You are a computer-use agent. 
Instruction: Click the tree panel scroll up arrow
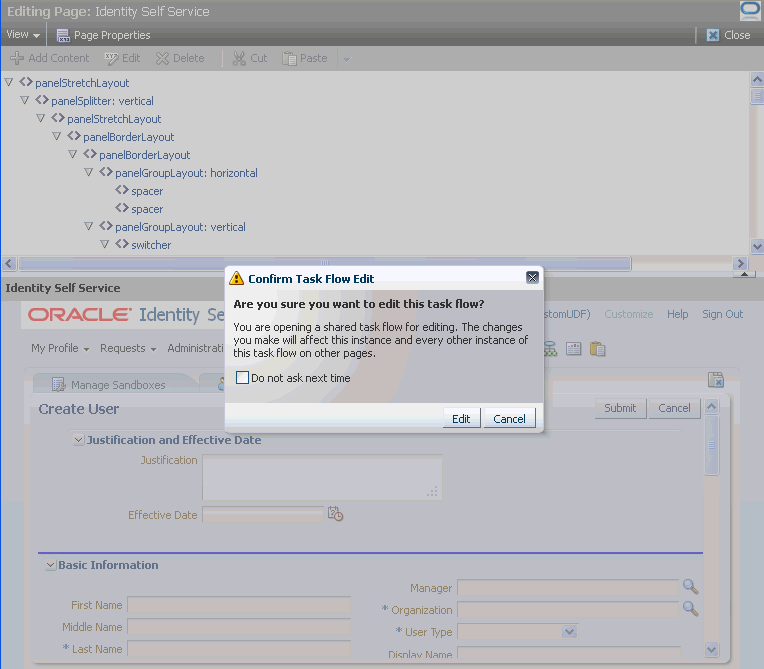pos(757,79)
